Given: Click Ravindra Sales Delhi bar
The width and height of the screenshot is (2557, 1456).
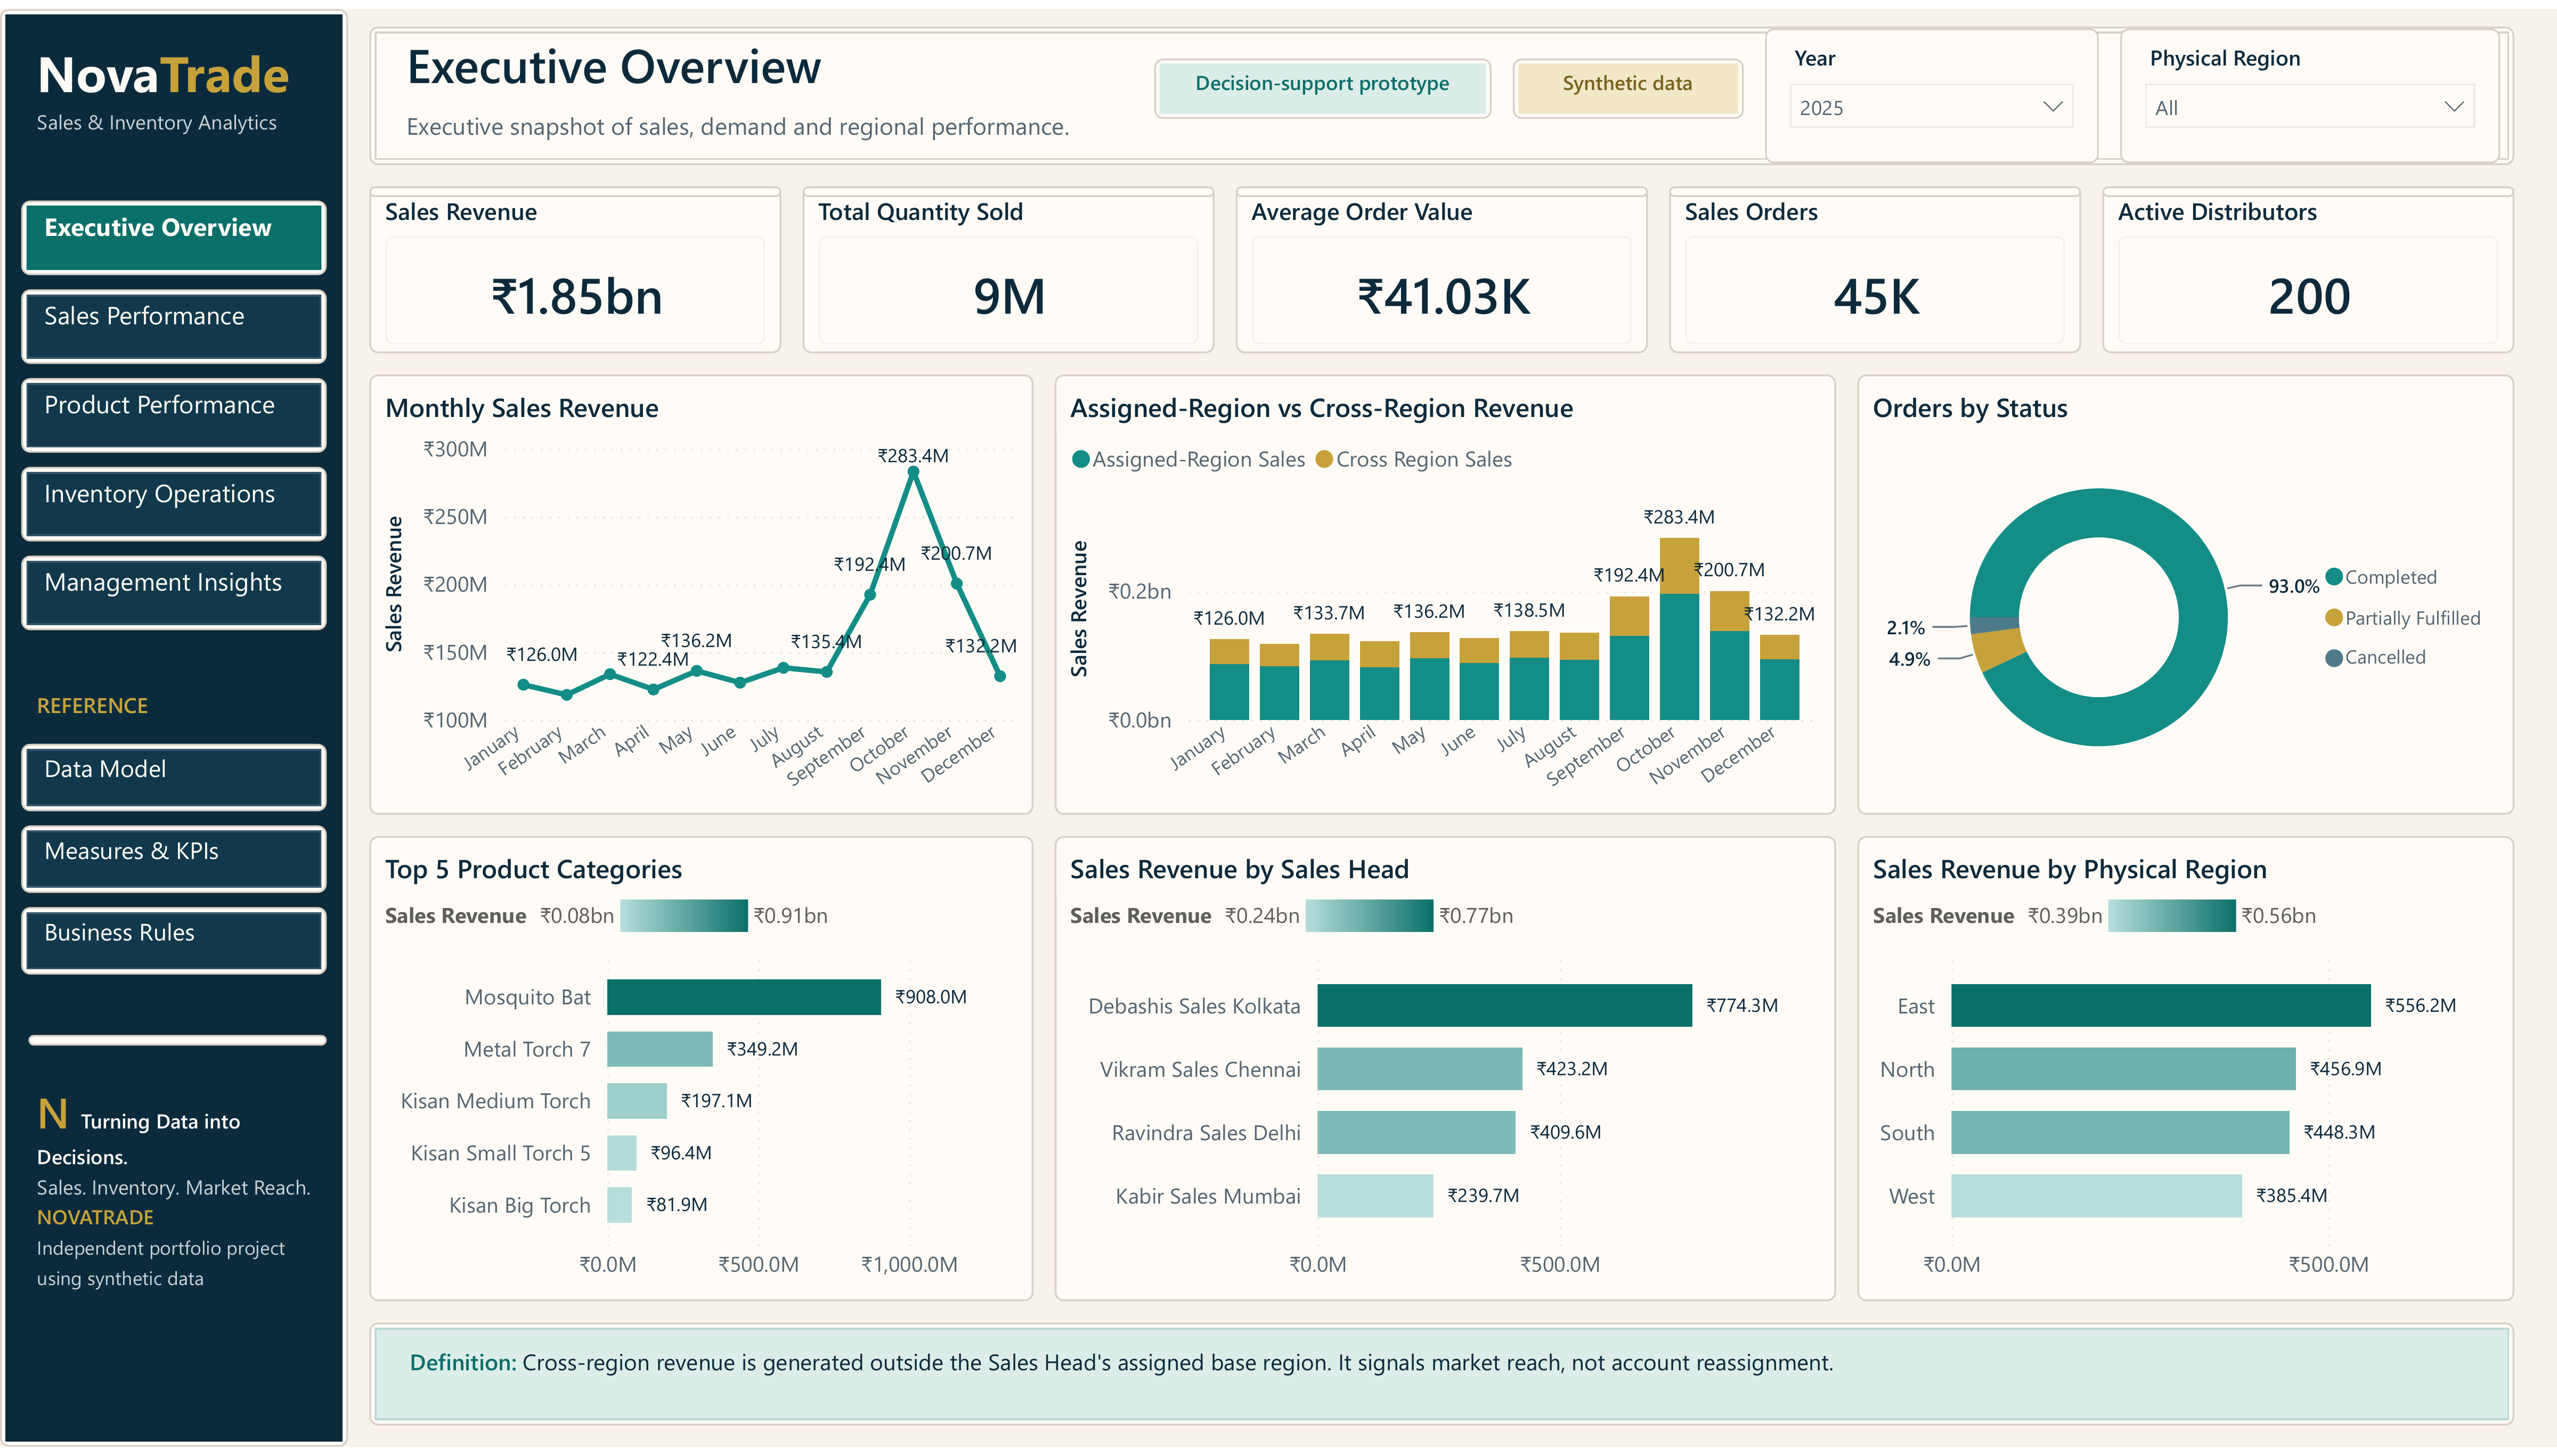Looking at the screenshot, I should 1417,1133.
